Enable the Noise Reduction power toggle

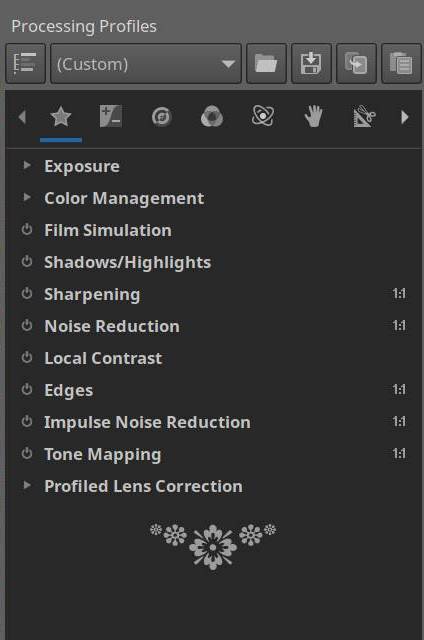(27, 325)
